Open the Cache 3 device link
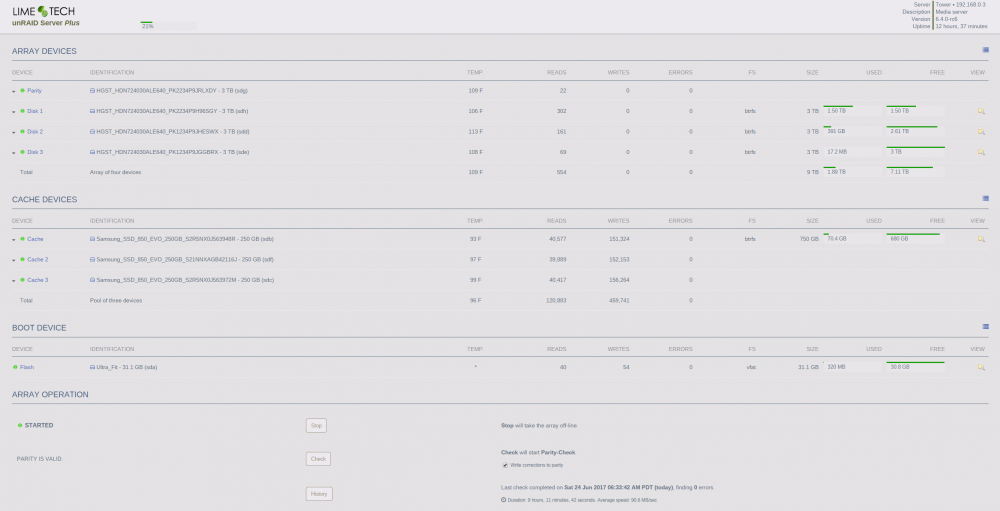The height and width of the screenshot is (511, 1000). click(38, 279)
